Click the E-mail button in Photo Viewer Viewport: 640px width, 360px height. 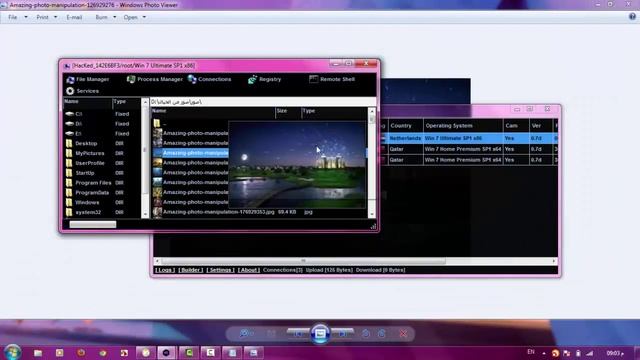(x=74, y=17)
